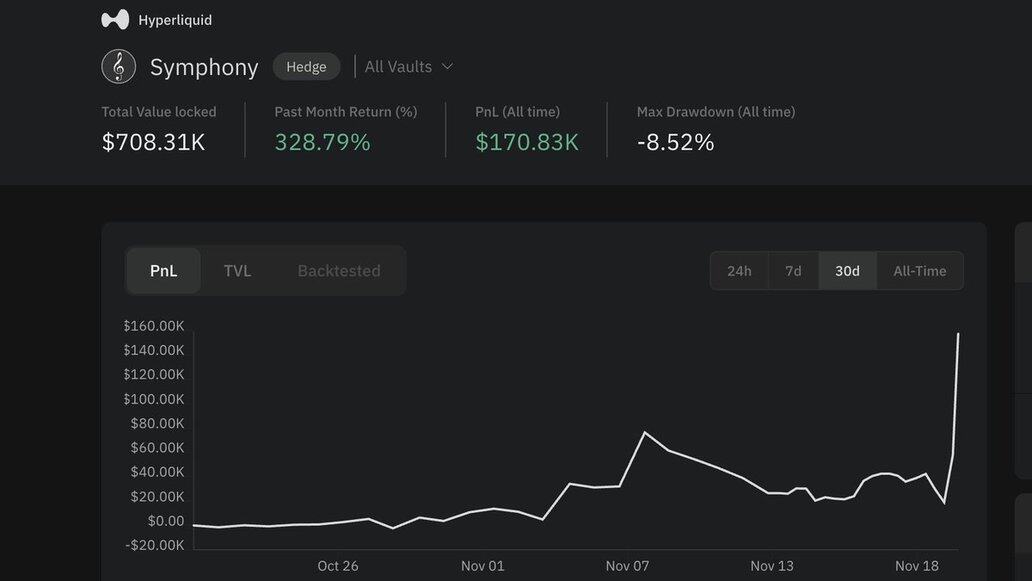Select the Backtested chart tab
The height and width of the screenshot is (581, 1032).
(339, 271)
